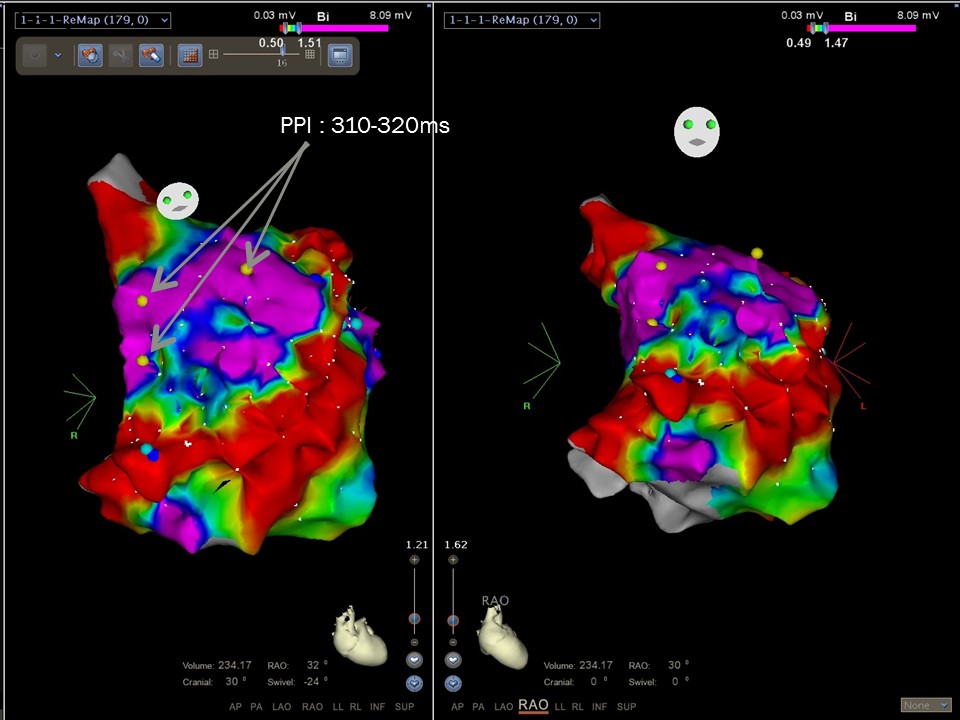Zoom out with right view minus button
This screenshot has width=960, height=720.
click(x=453, y=642)
